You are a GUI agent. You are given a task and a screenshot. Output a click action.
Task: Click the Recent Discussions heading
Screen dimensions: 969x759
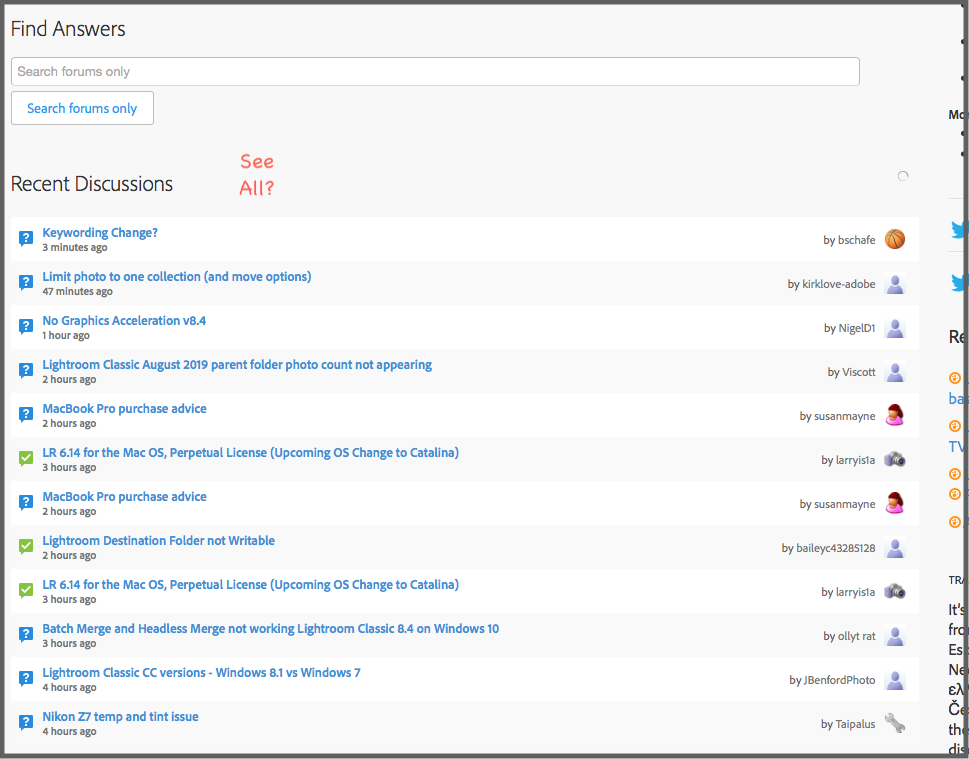click(x=92, y=184)
